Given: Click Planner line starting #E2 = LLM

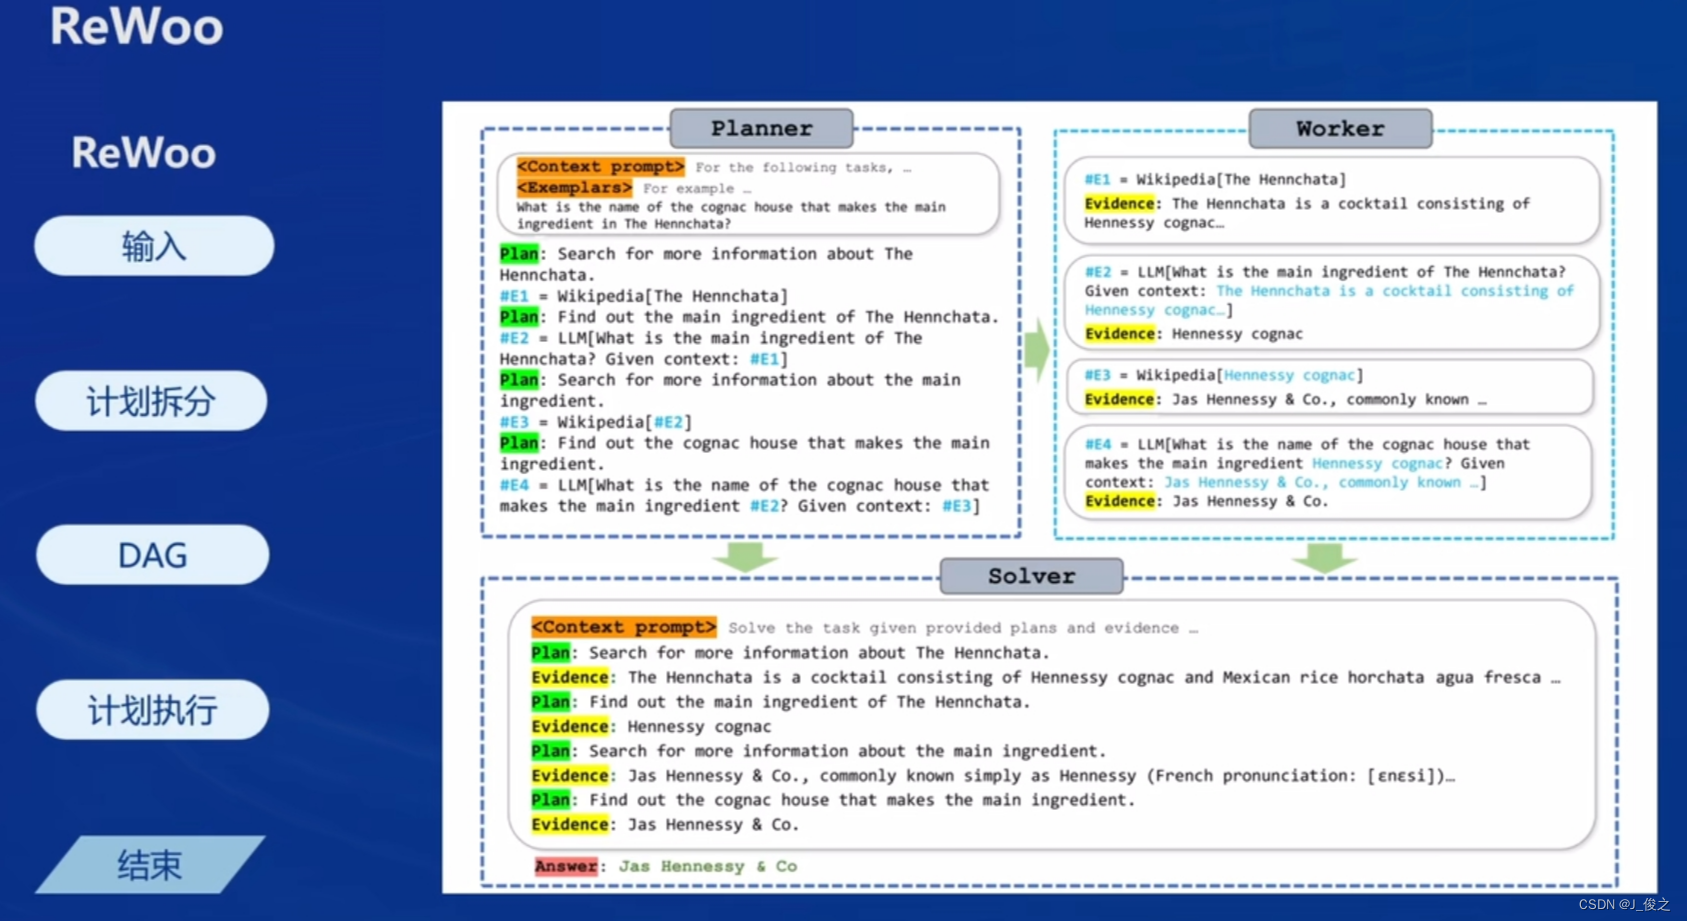Looking at the screenshot, I should 711,348.
